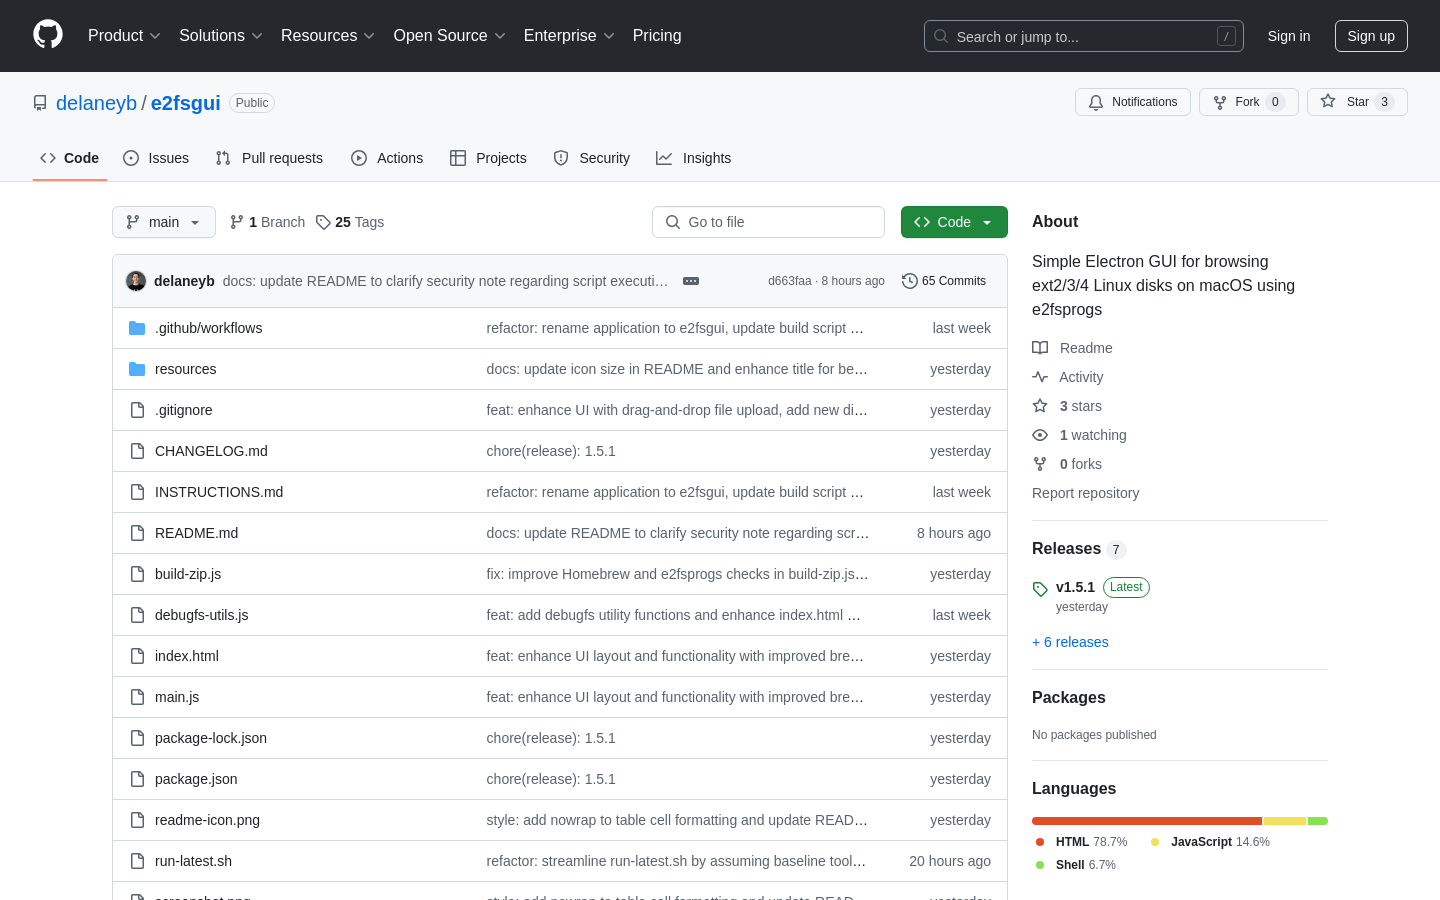Click the Notifications bell button
The width and height of the screenshot is (1440, 900).
pyautogui.click(x=1133, y=102)
